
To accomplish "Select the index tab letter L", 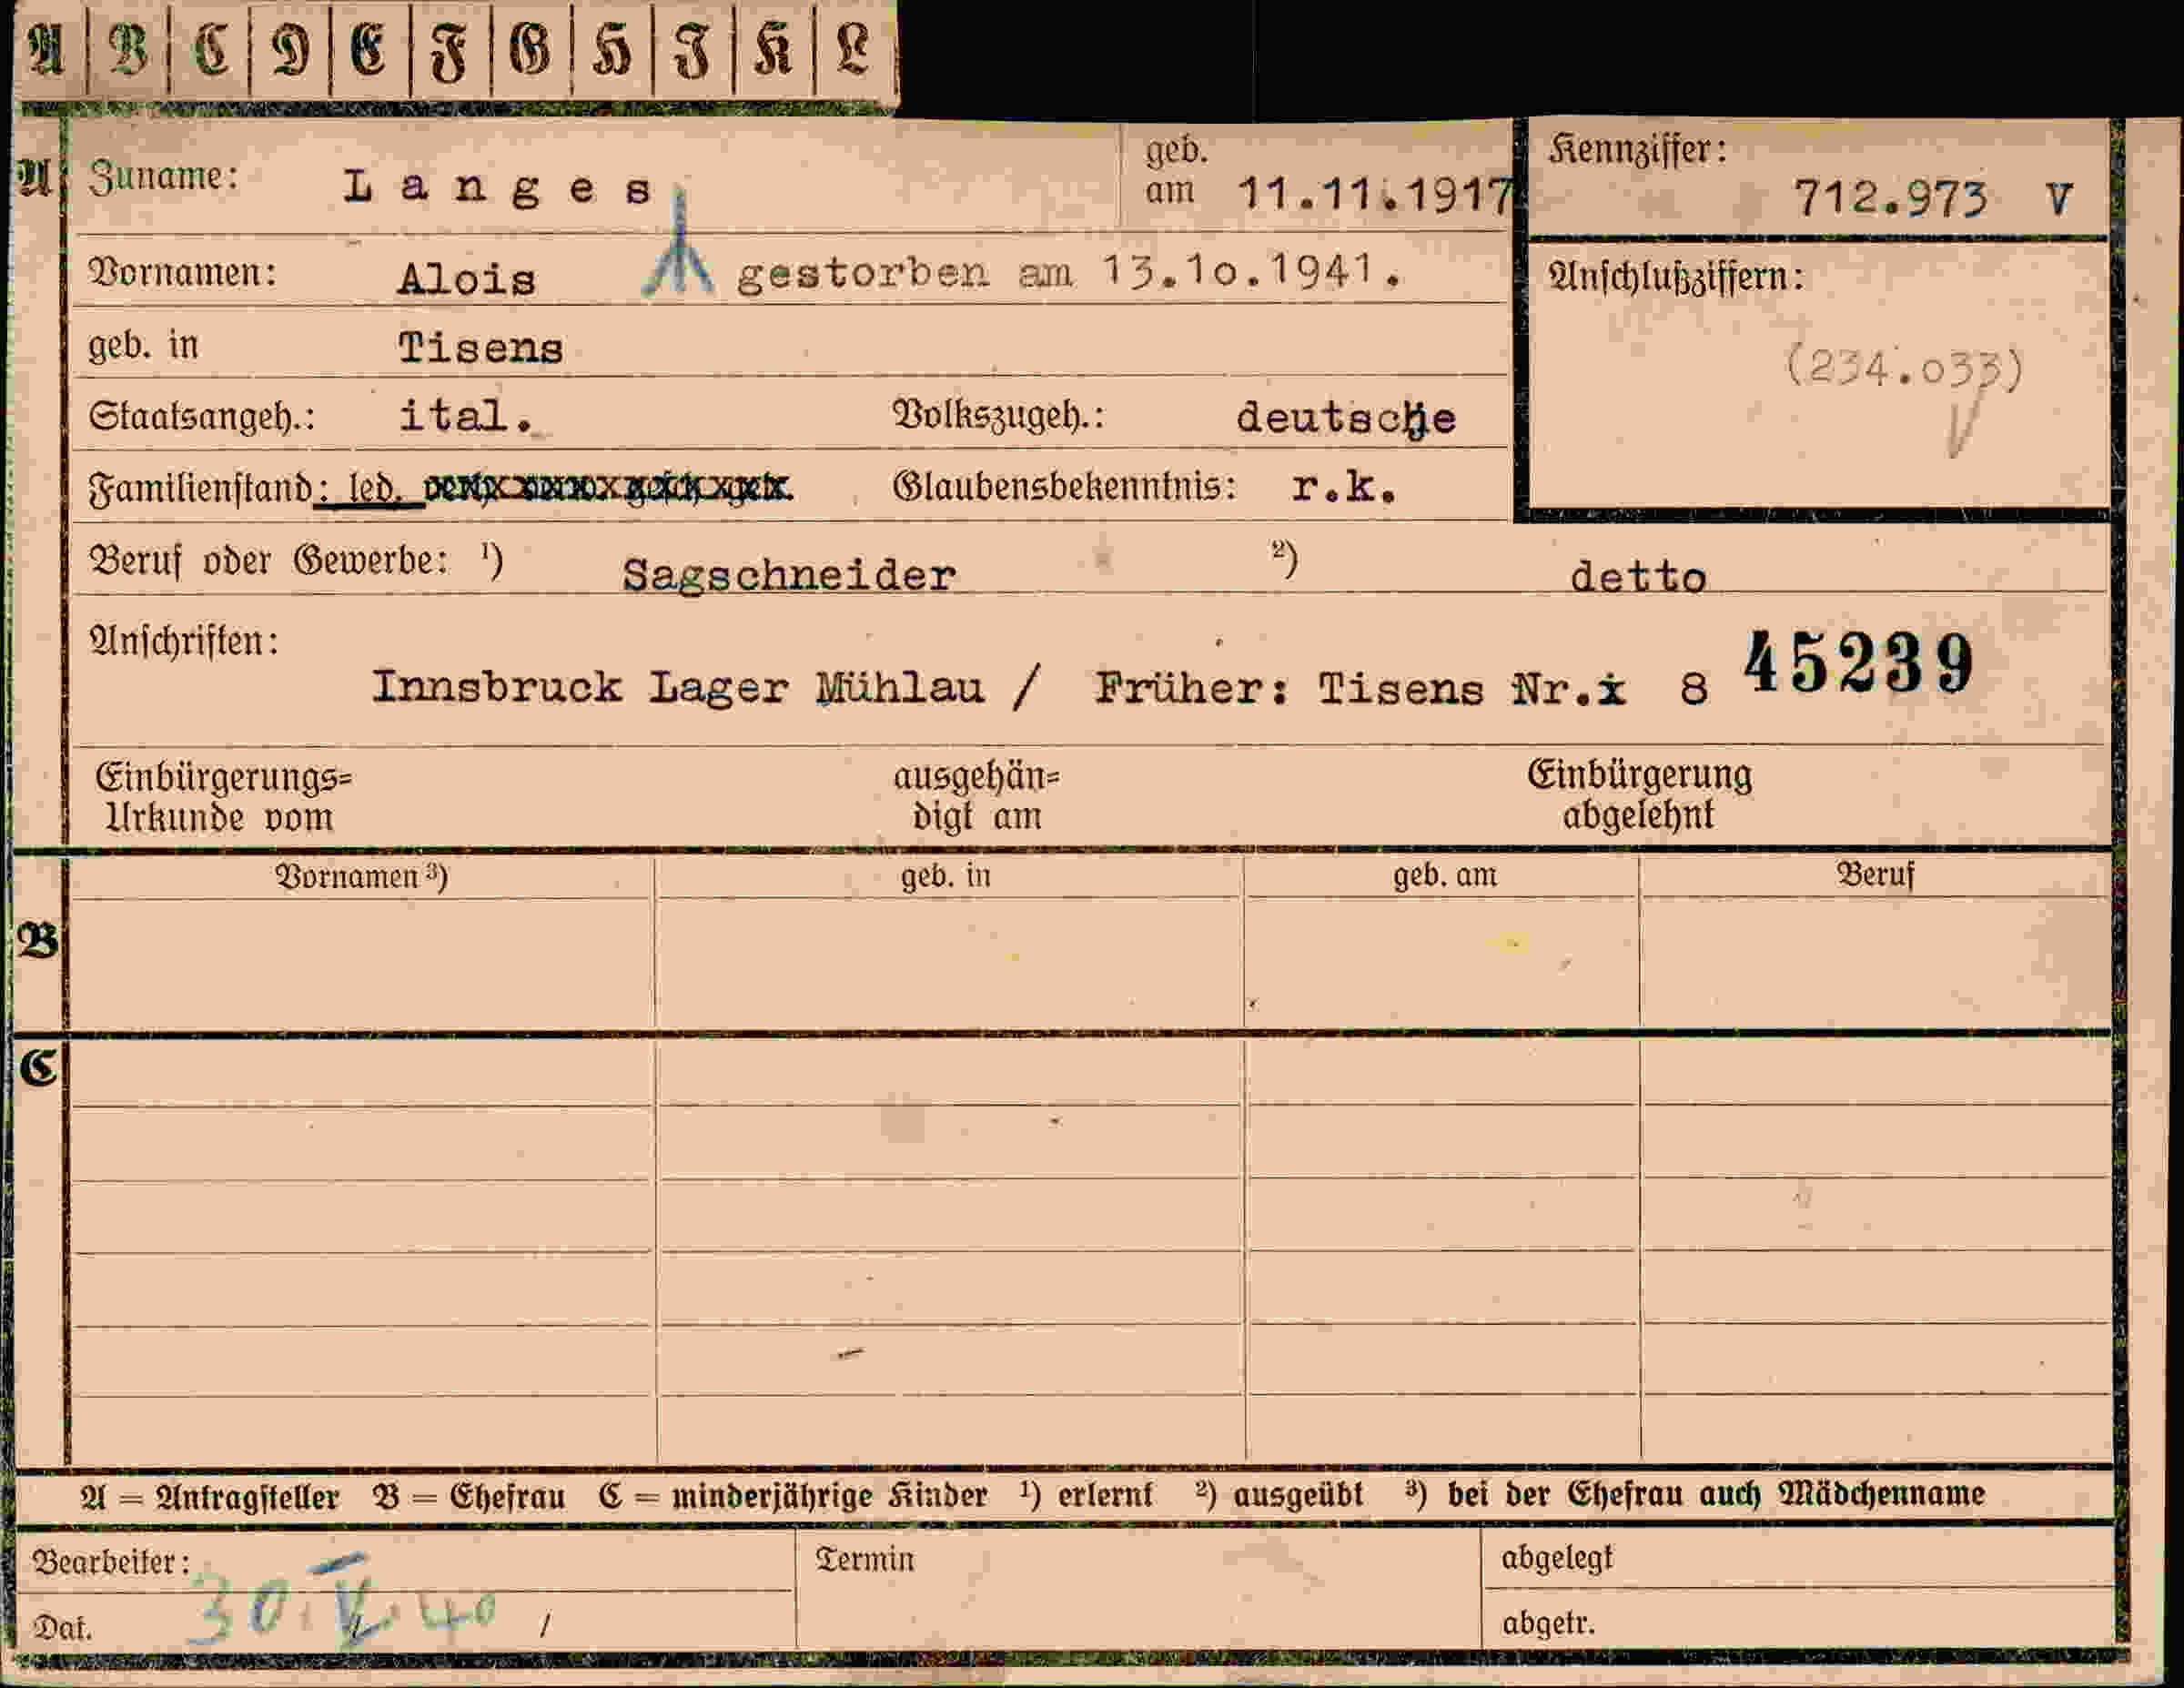I will pos(853,51).
